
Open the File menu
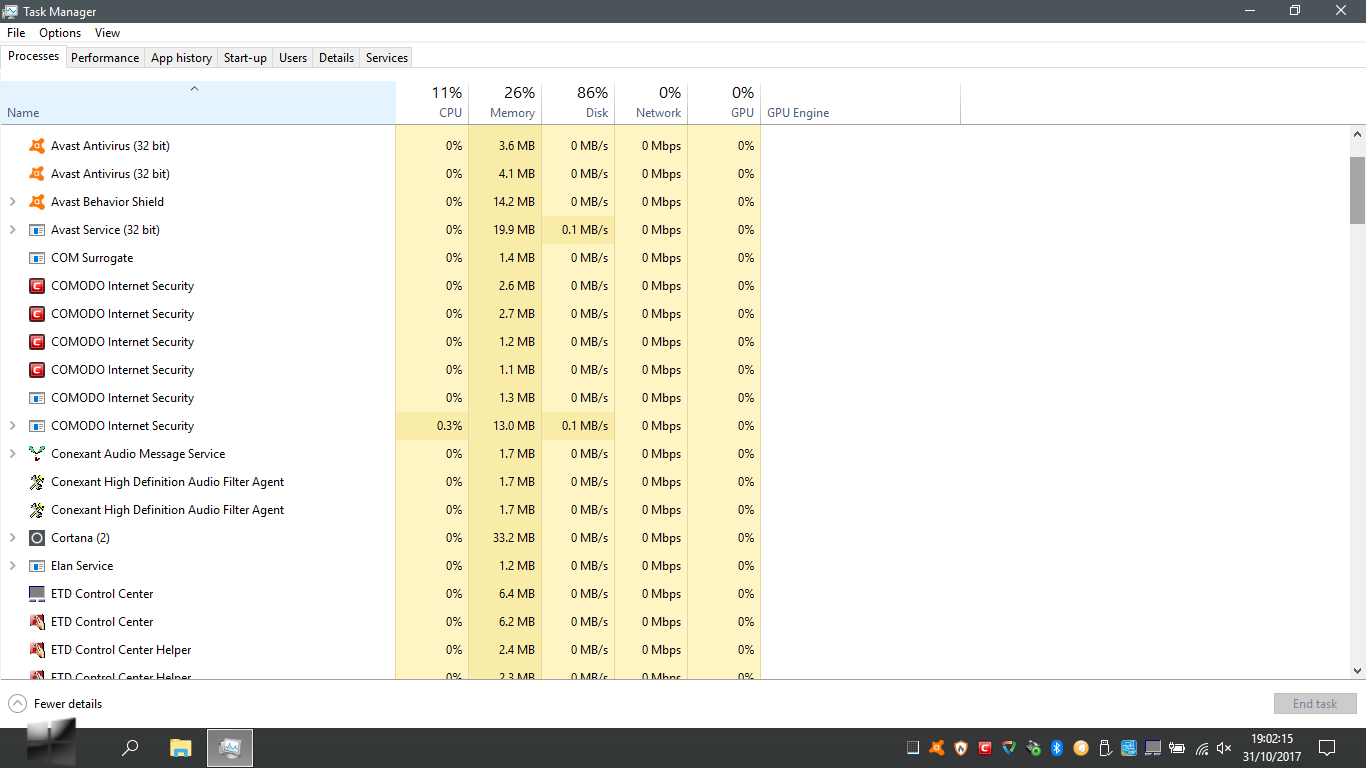(16, 33)
